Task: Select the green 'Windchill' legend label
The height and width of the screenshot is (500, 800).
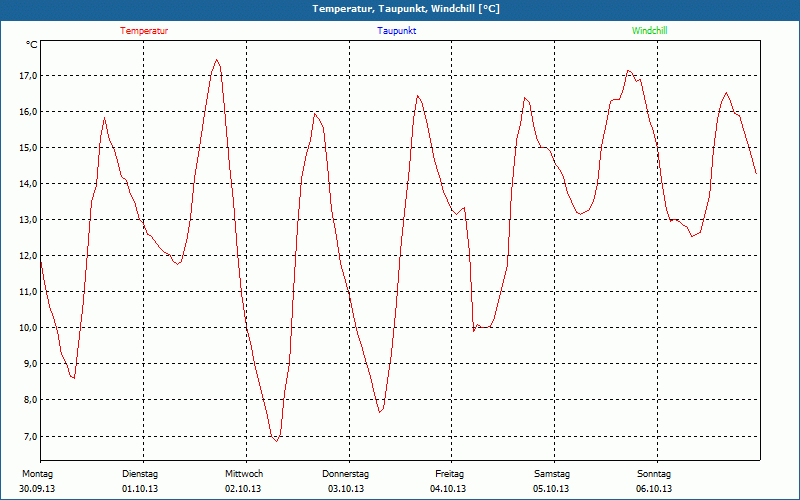Action: [x=649, y=31]
